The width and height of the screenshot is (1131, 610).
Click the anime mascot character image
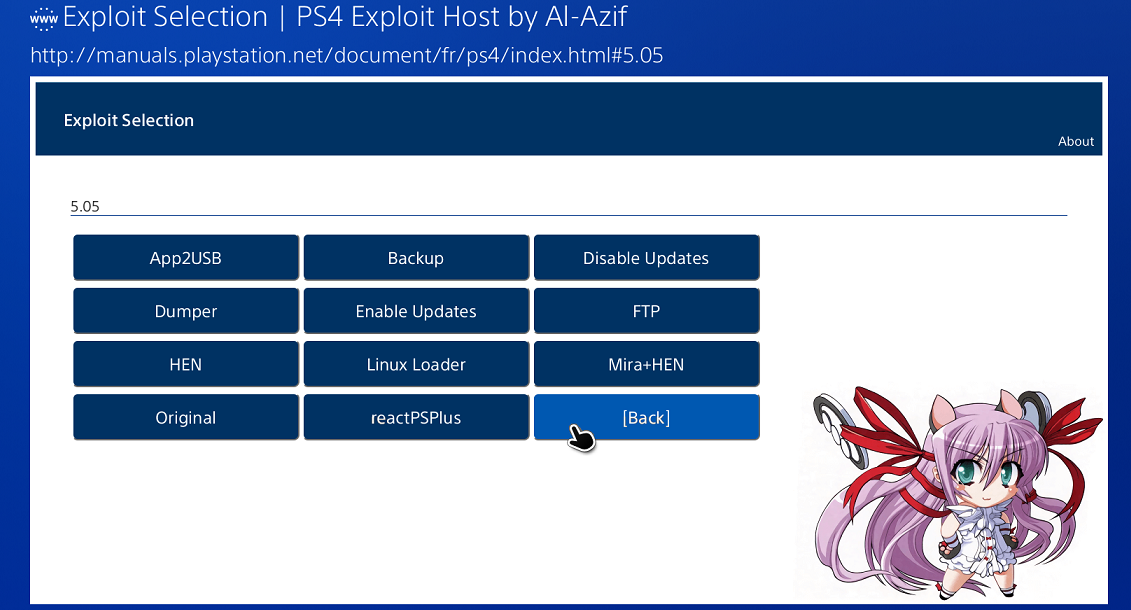coord(956,493)
